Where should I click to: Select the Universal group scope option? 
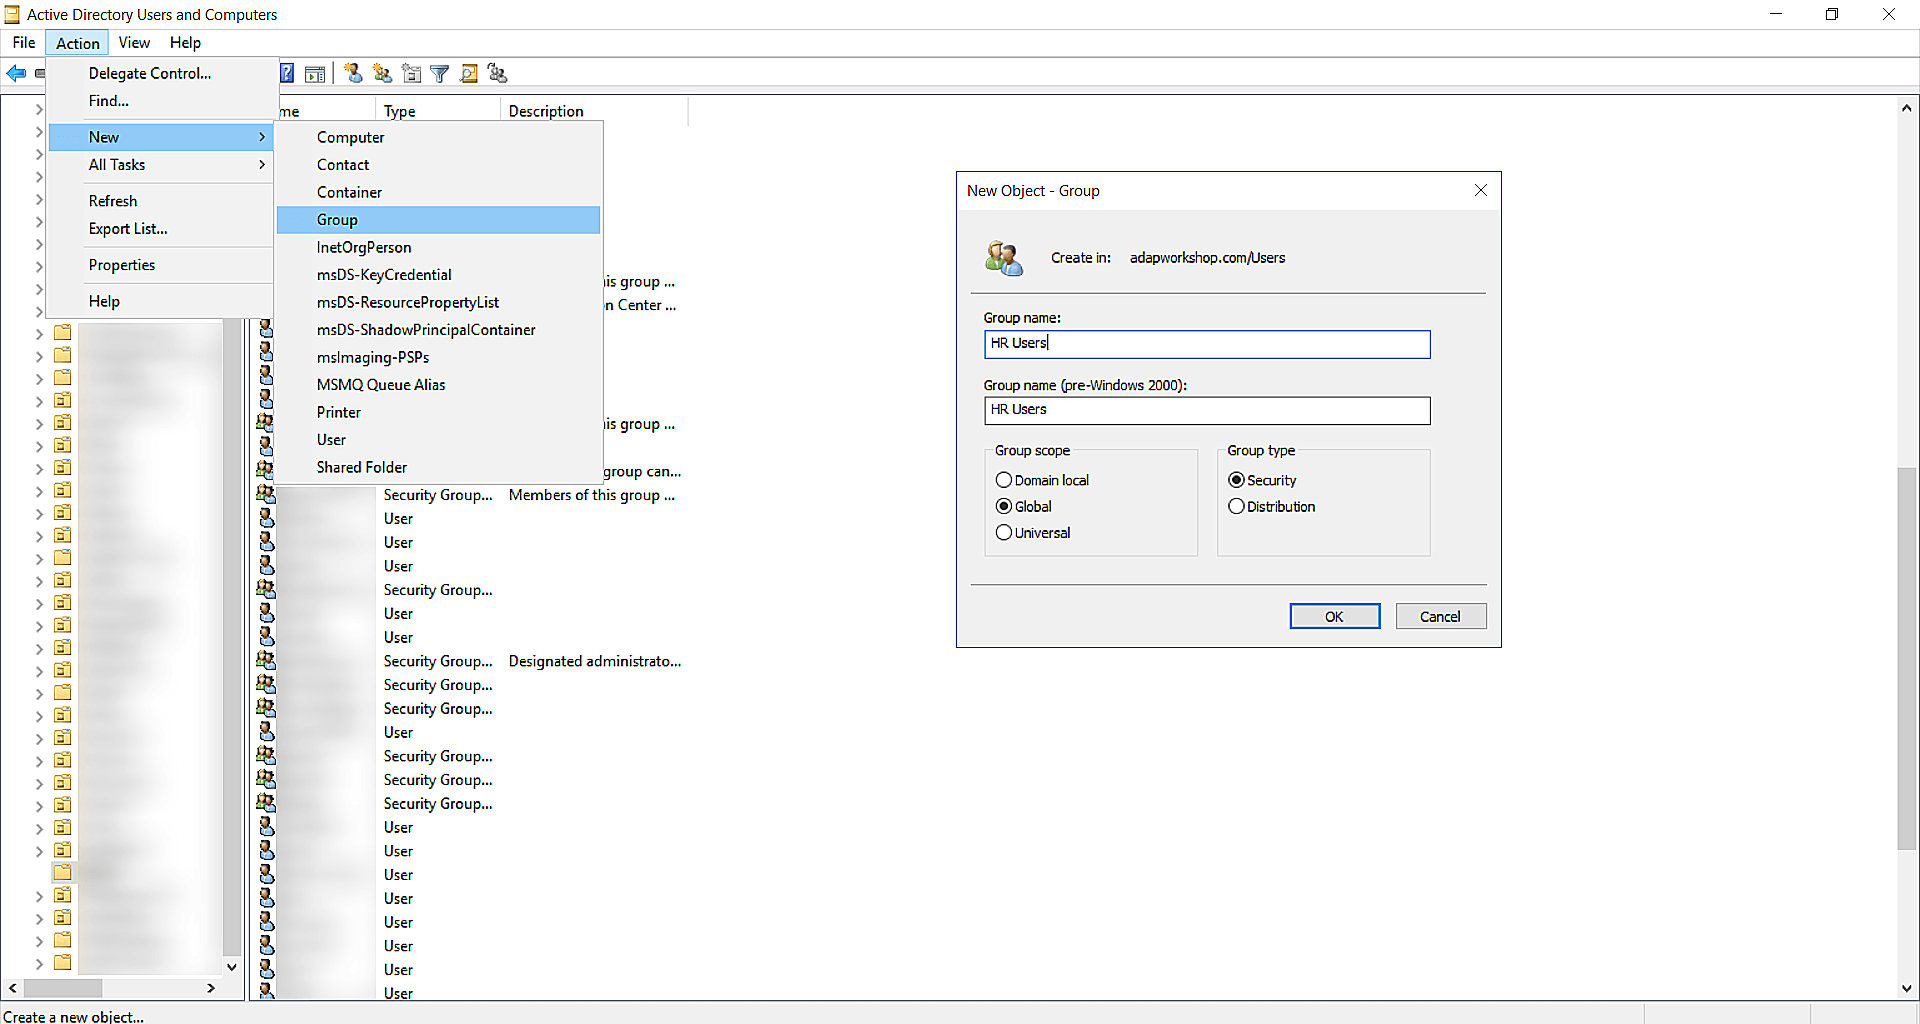tap(1004, 532)
